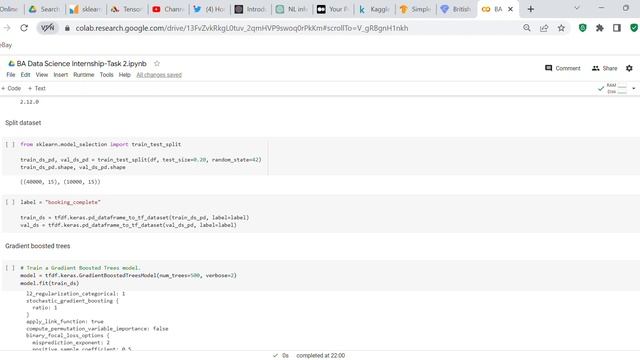Switch to the Simple browser tab
This screenshot has width=640, height=360.
tap(416, 9)
